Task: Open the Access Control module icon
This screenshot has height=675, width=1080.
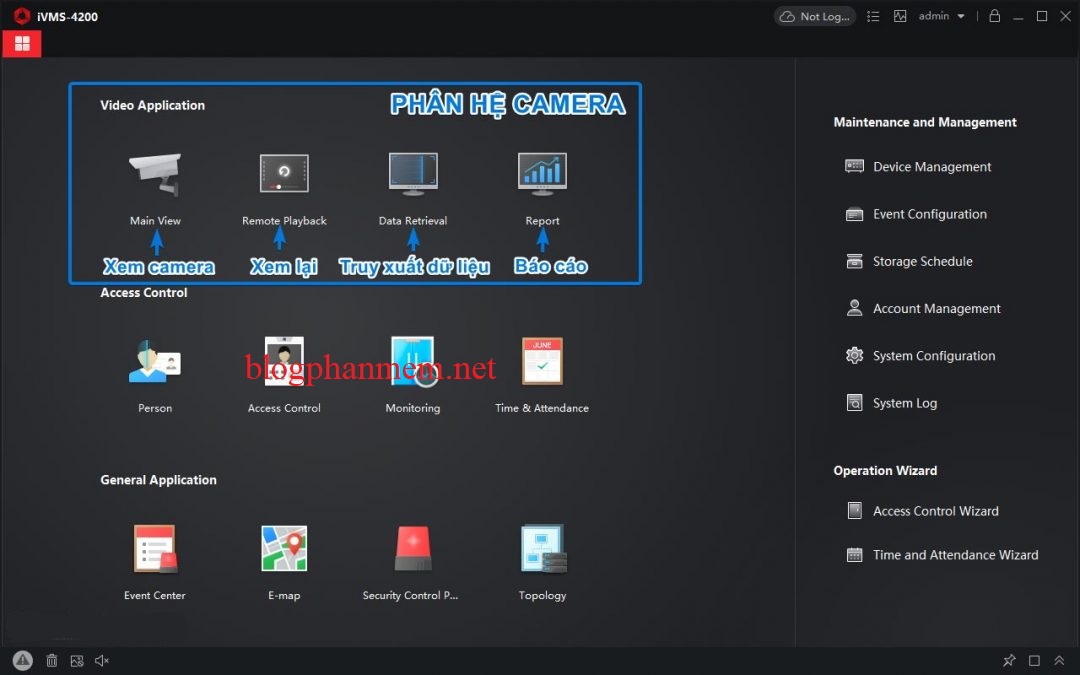Action: 284,361
